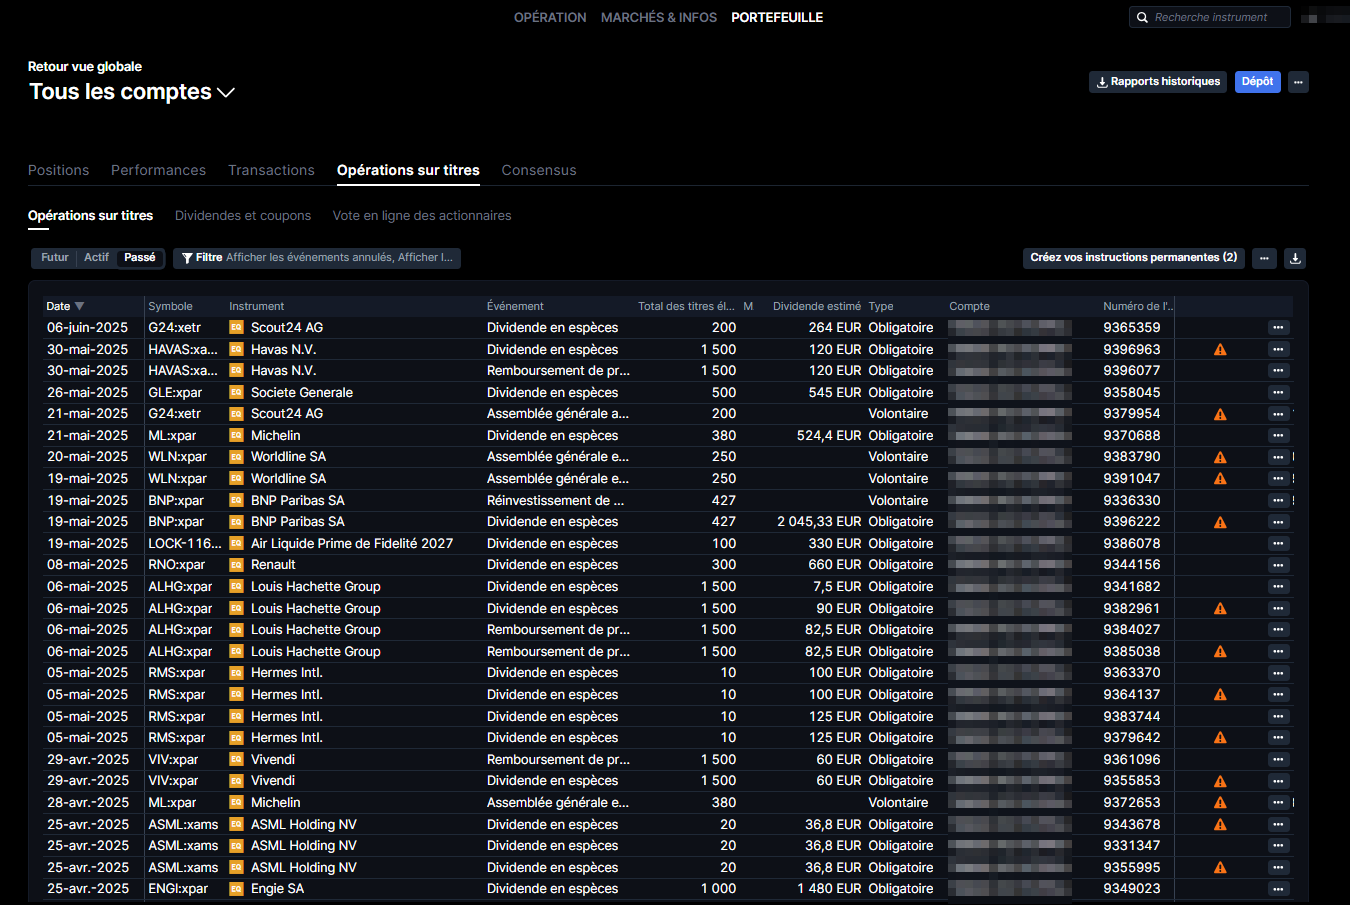Screen dimensions: 1350x905
Task: Click symbol GLE:xpar in the table
Action: (x=175, y=393)
